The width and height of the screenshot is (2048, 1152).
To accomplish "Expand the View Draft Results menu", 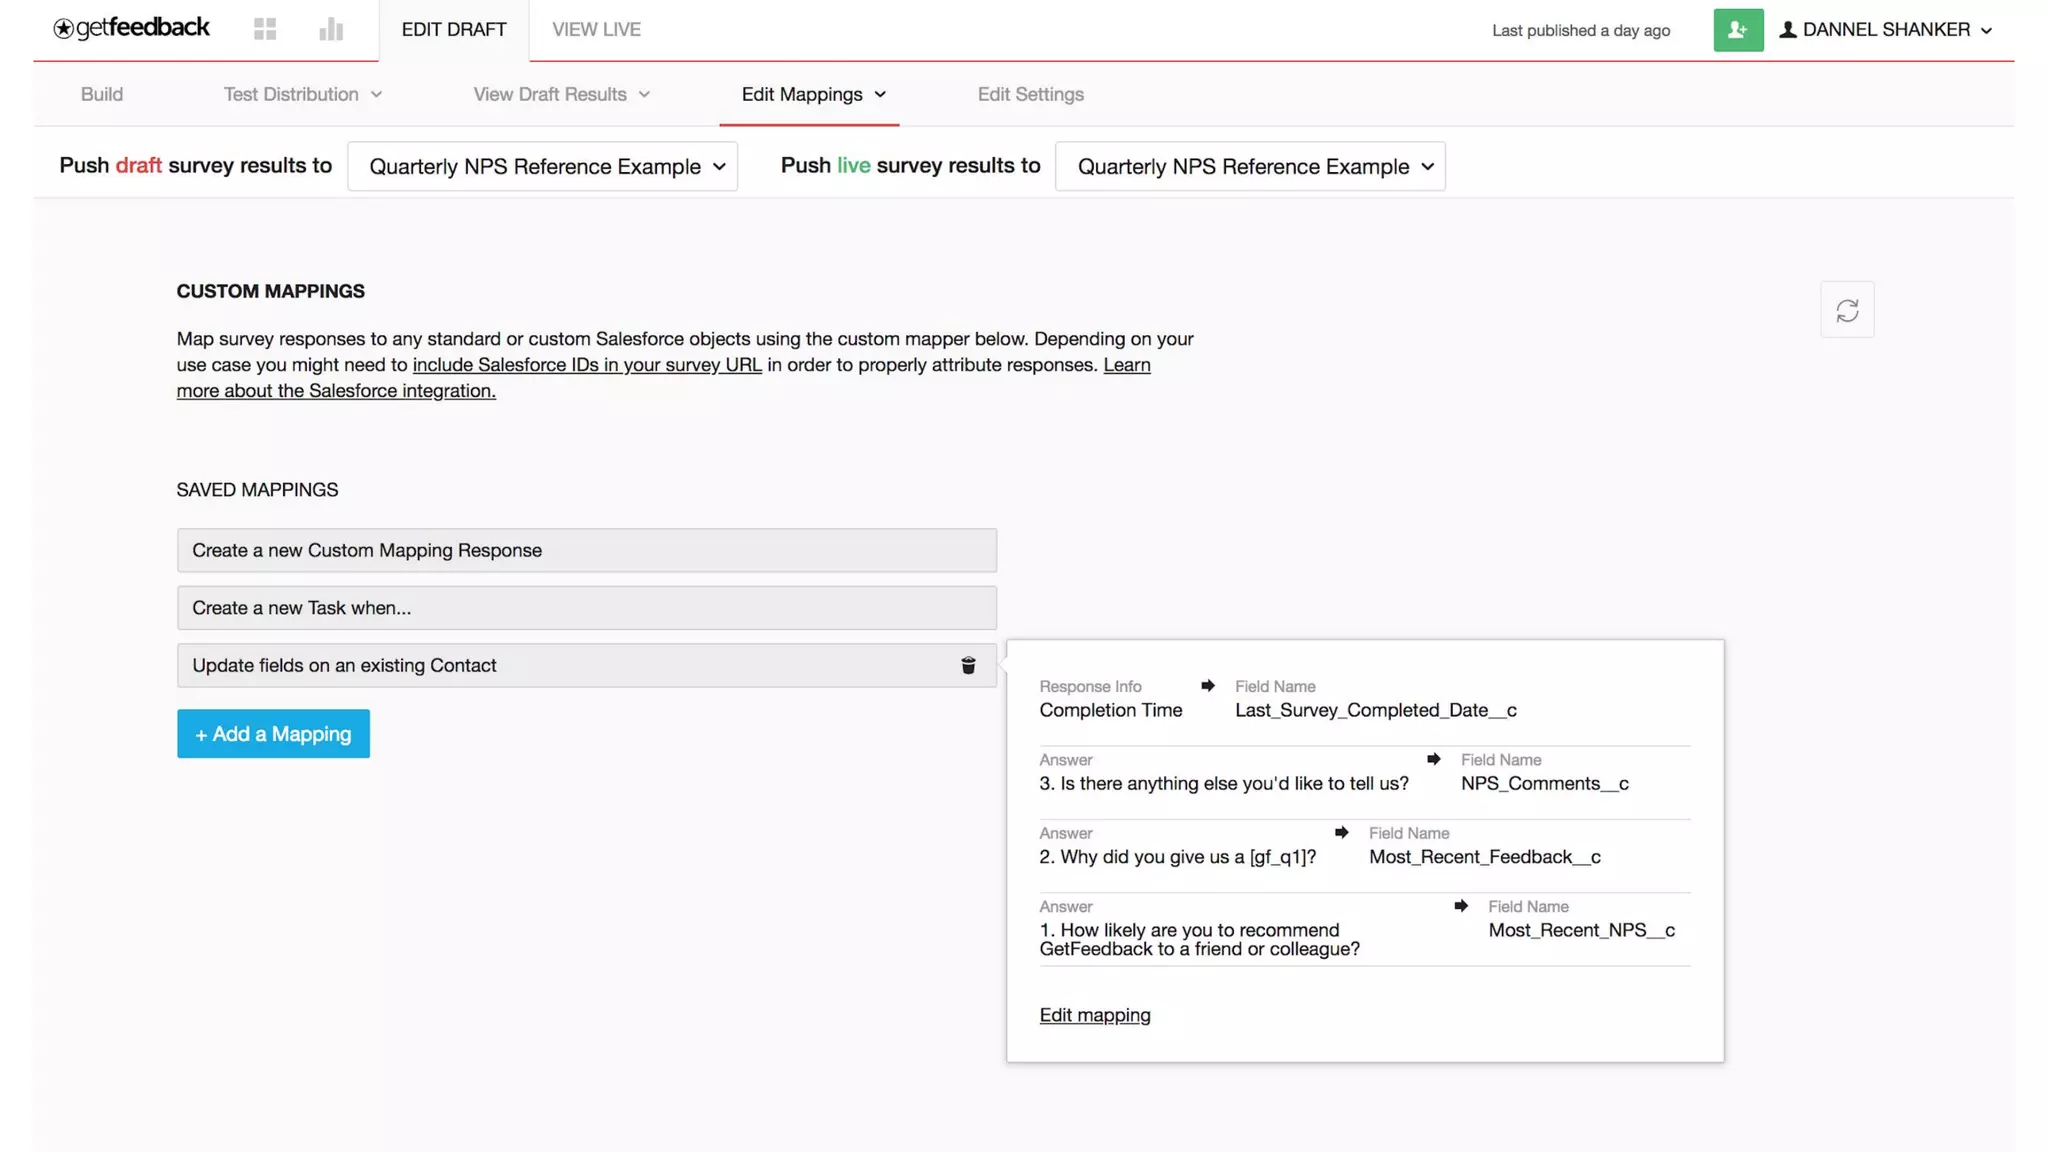I will pyautogui.click(x=562, y=94).
